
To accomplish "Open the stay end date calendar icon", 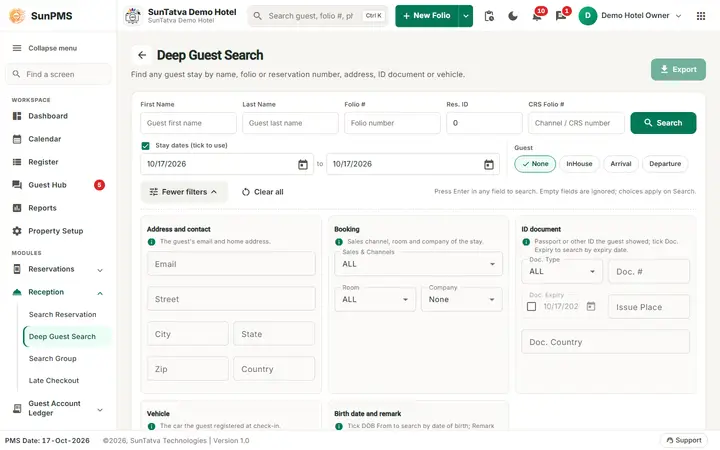I will point(489,164).
